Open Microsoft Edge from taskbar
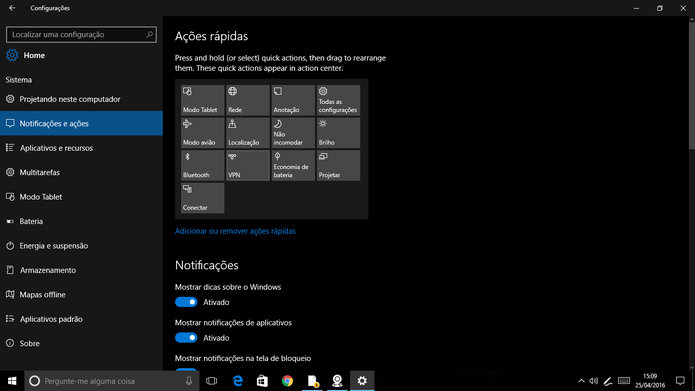This screenshot has height=391, width=695. coord(238,381)
